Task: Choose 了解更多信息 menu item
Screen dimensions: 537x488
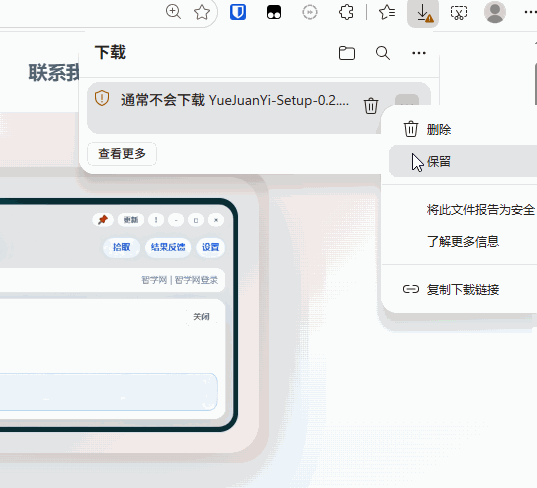Action: pyautogui.click(x=463, y=241)
